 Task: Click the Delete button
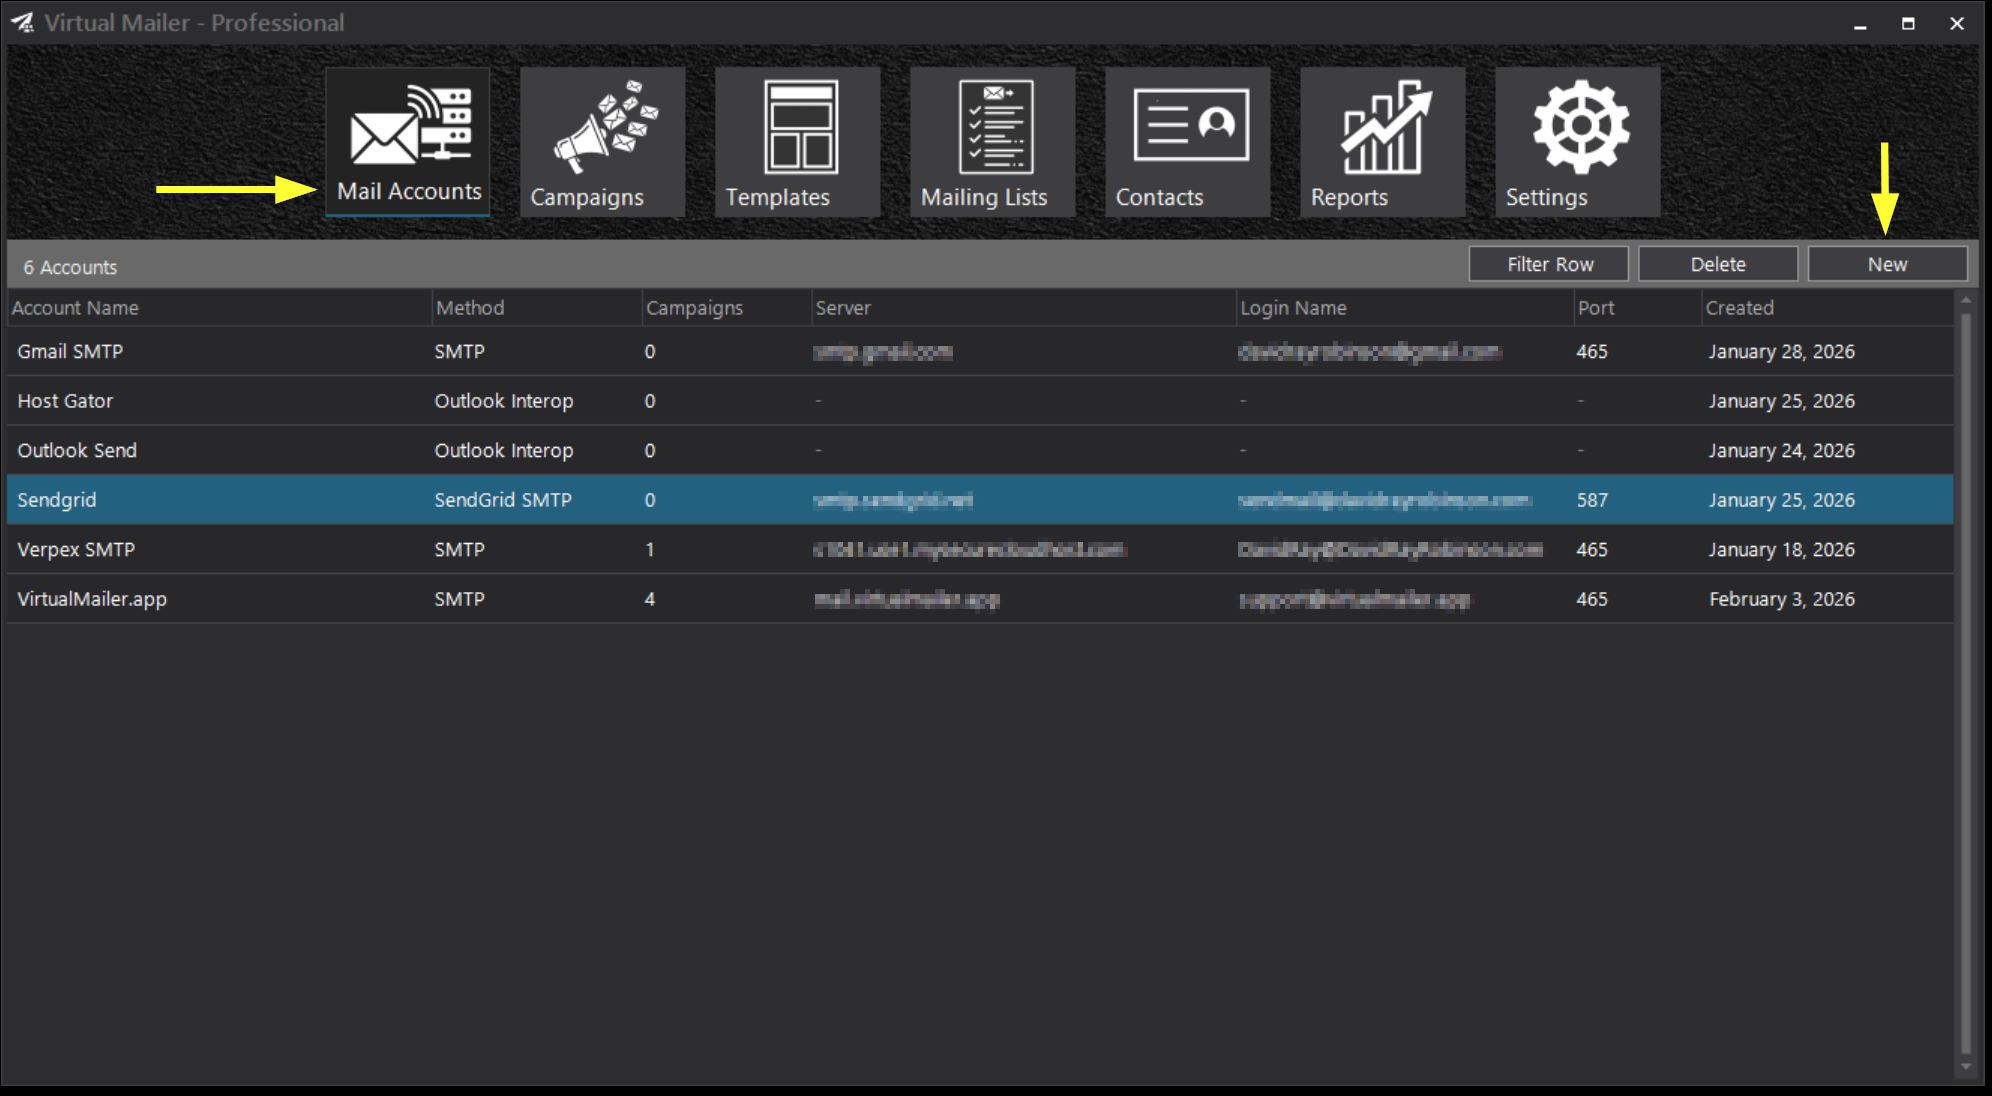point(1718,264)
